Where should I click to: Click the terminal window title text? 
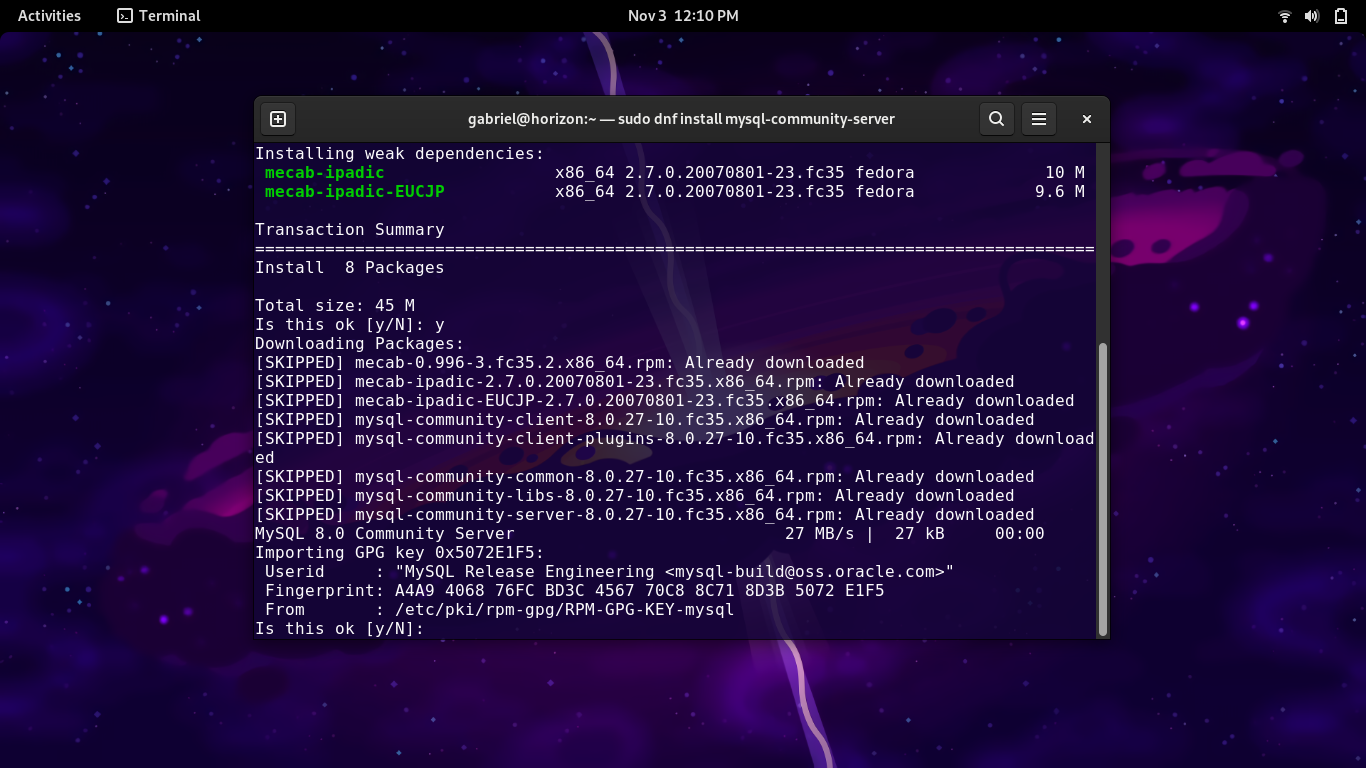tap(681, 119)
